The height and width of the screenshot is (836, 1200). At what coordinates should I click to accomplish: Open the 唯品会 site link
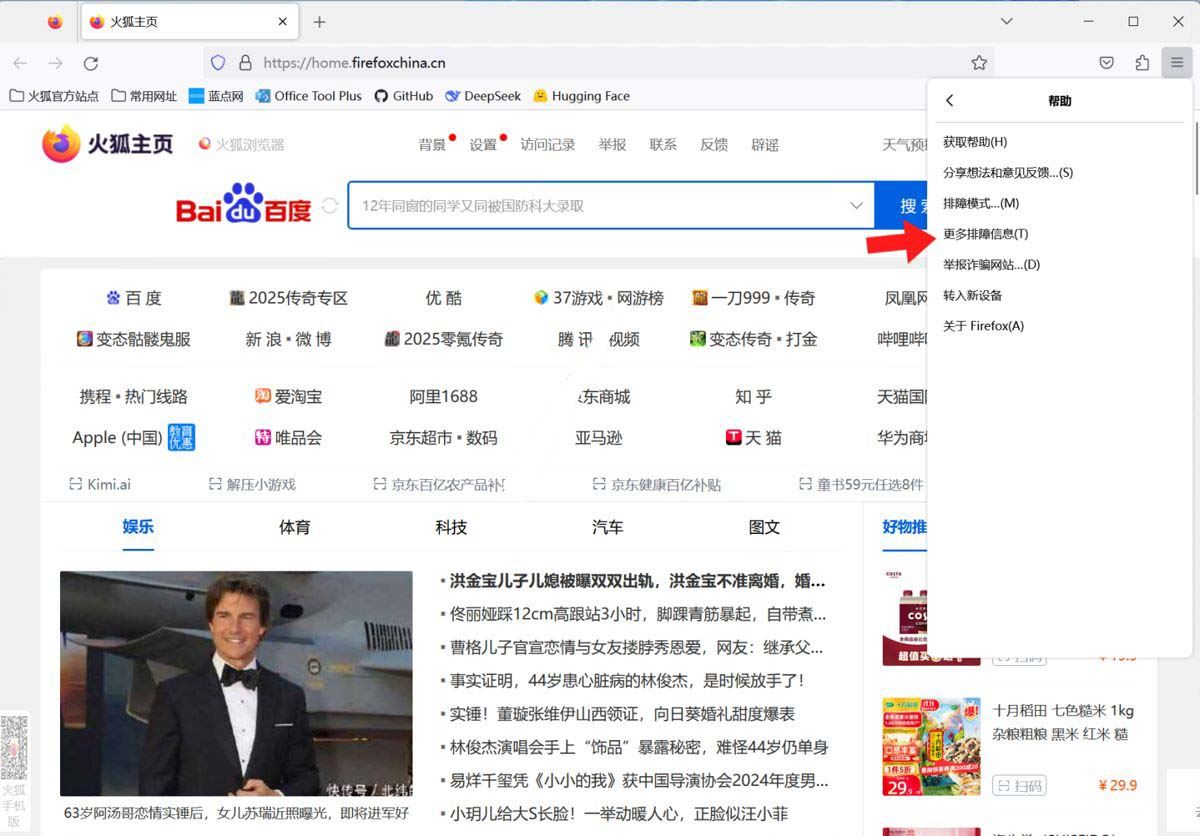click(x=288, y=438)
